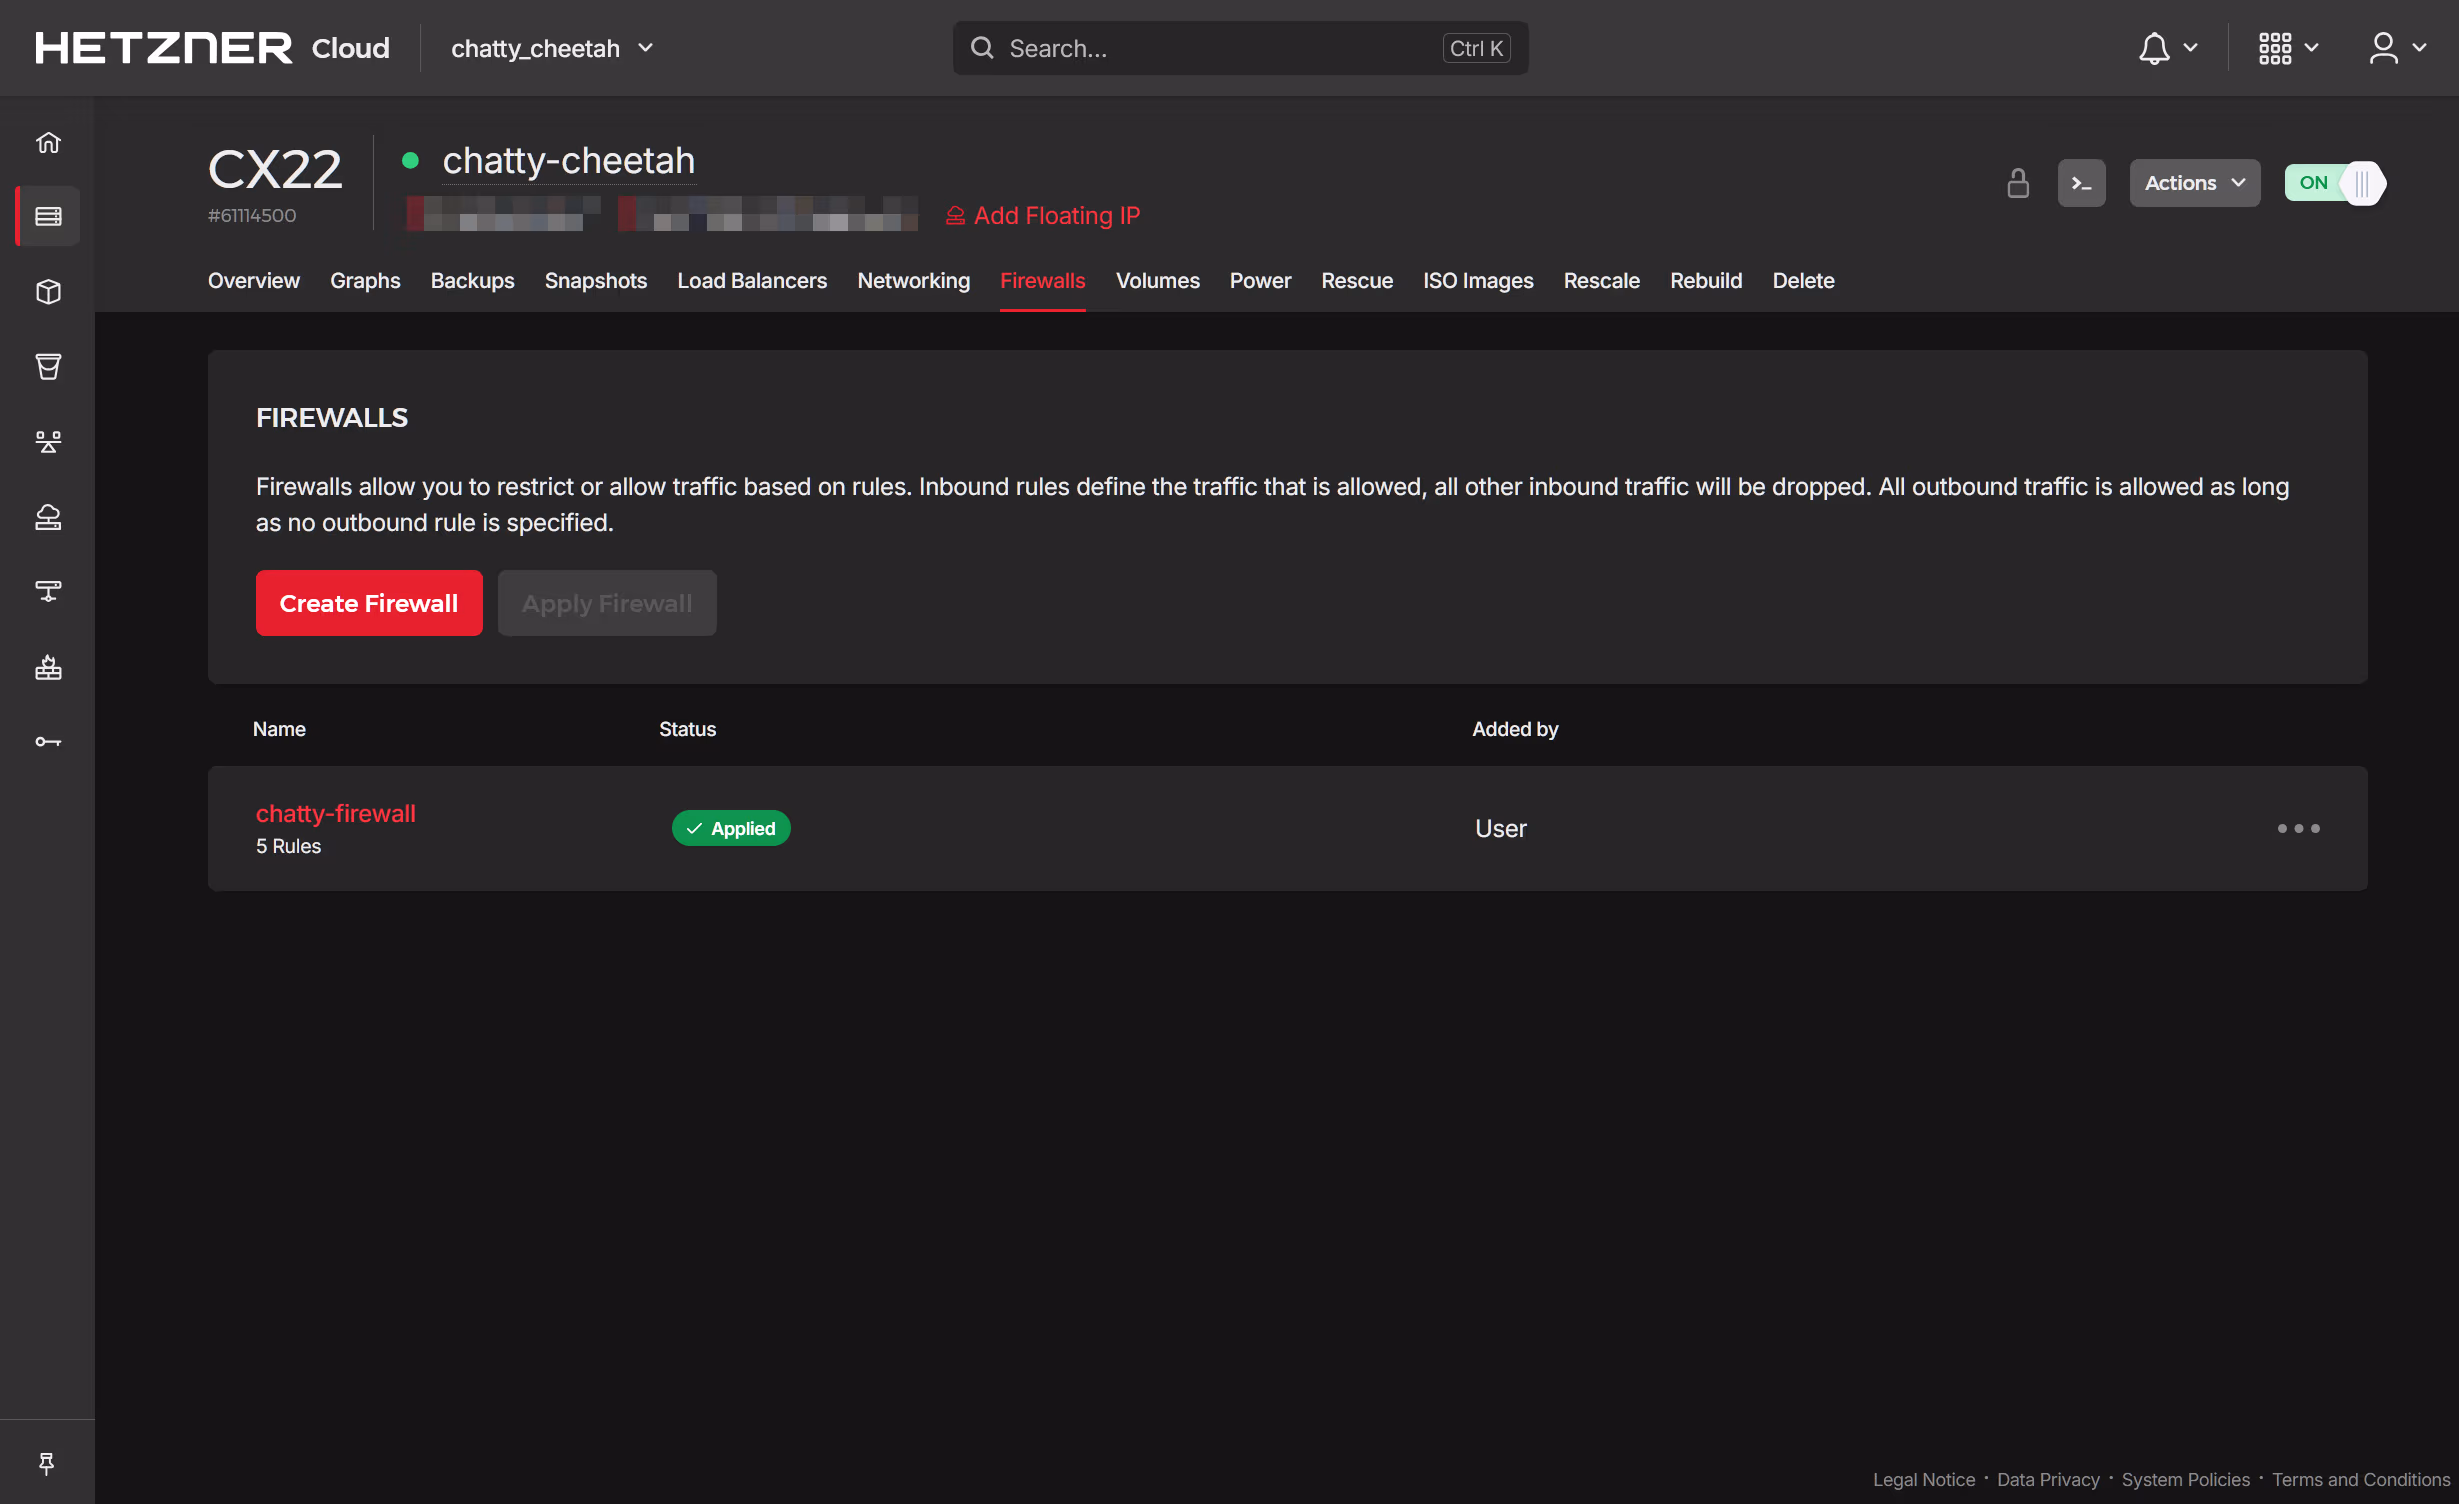Pin the sidebar with the pin icon
2459x1504 pixels.
point(46,1463)
